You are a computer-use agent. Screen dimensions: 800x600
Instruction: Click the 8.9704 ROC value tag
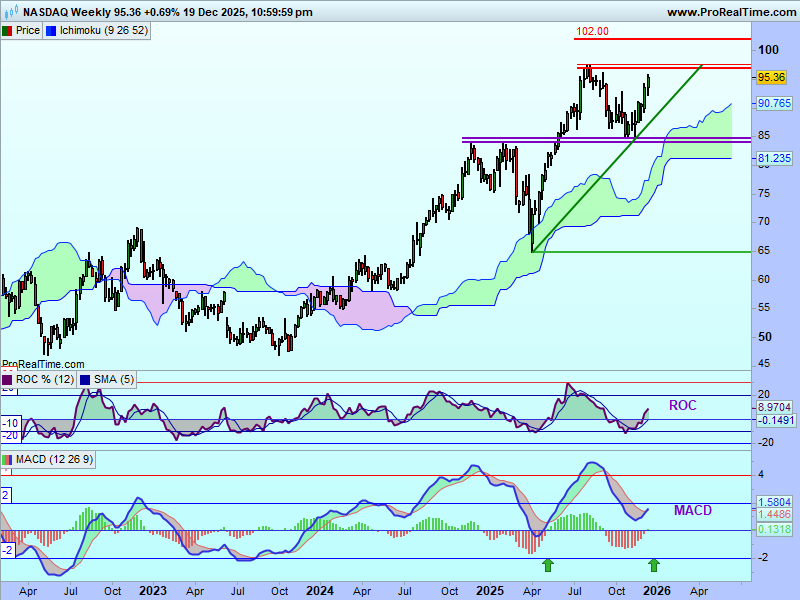click(775, 408)
